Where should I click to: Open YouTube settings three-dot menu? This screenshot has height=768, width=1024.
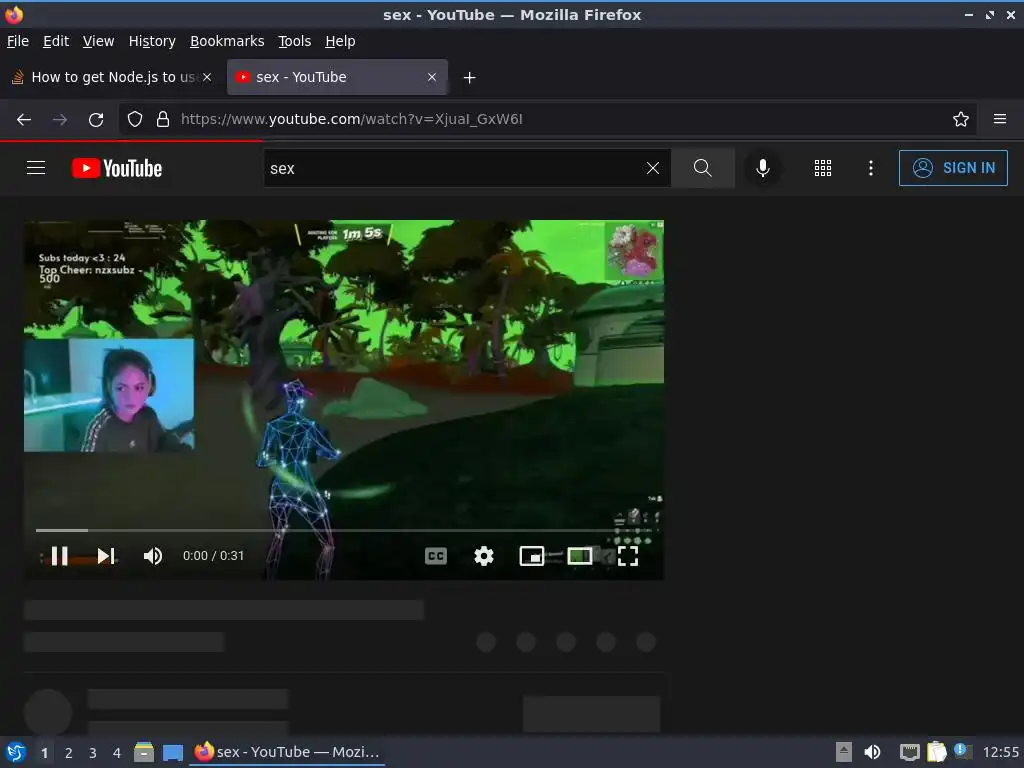[871, 168]
